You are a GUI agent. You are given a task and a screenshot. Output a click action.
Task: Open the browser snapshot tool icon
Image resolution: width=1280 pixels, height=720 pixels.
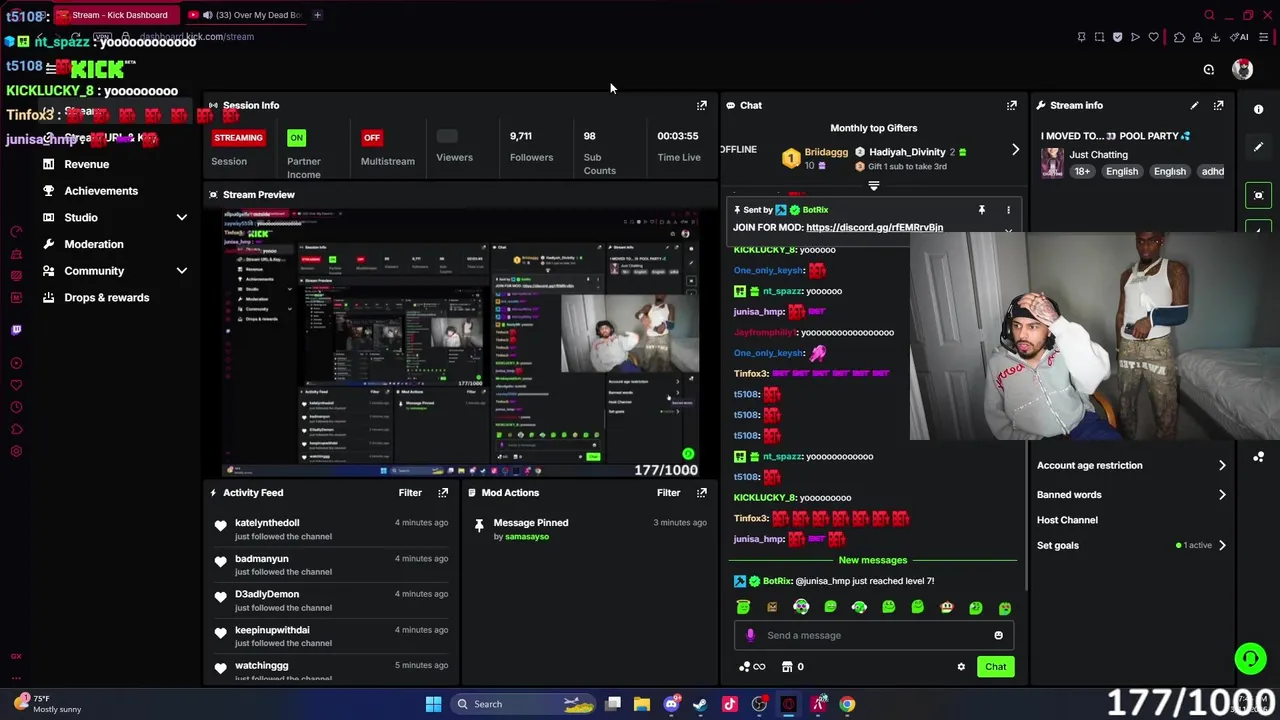1099,37
